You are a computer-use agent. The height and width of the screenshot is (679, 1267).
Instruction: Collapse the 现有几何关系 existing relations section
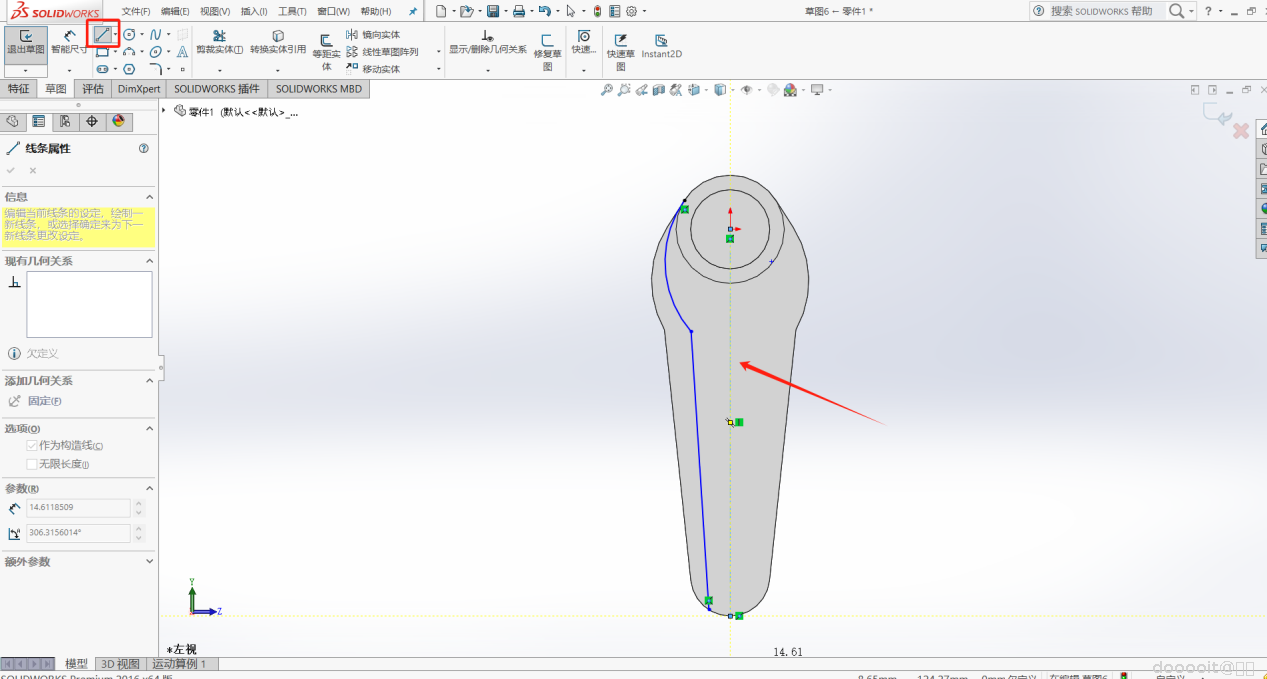150,261
